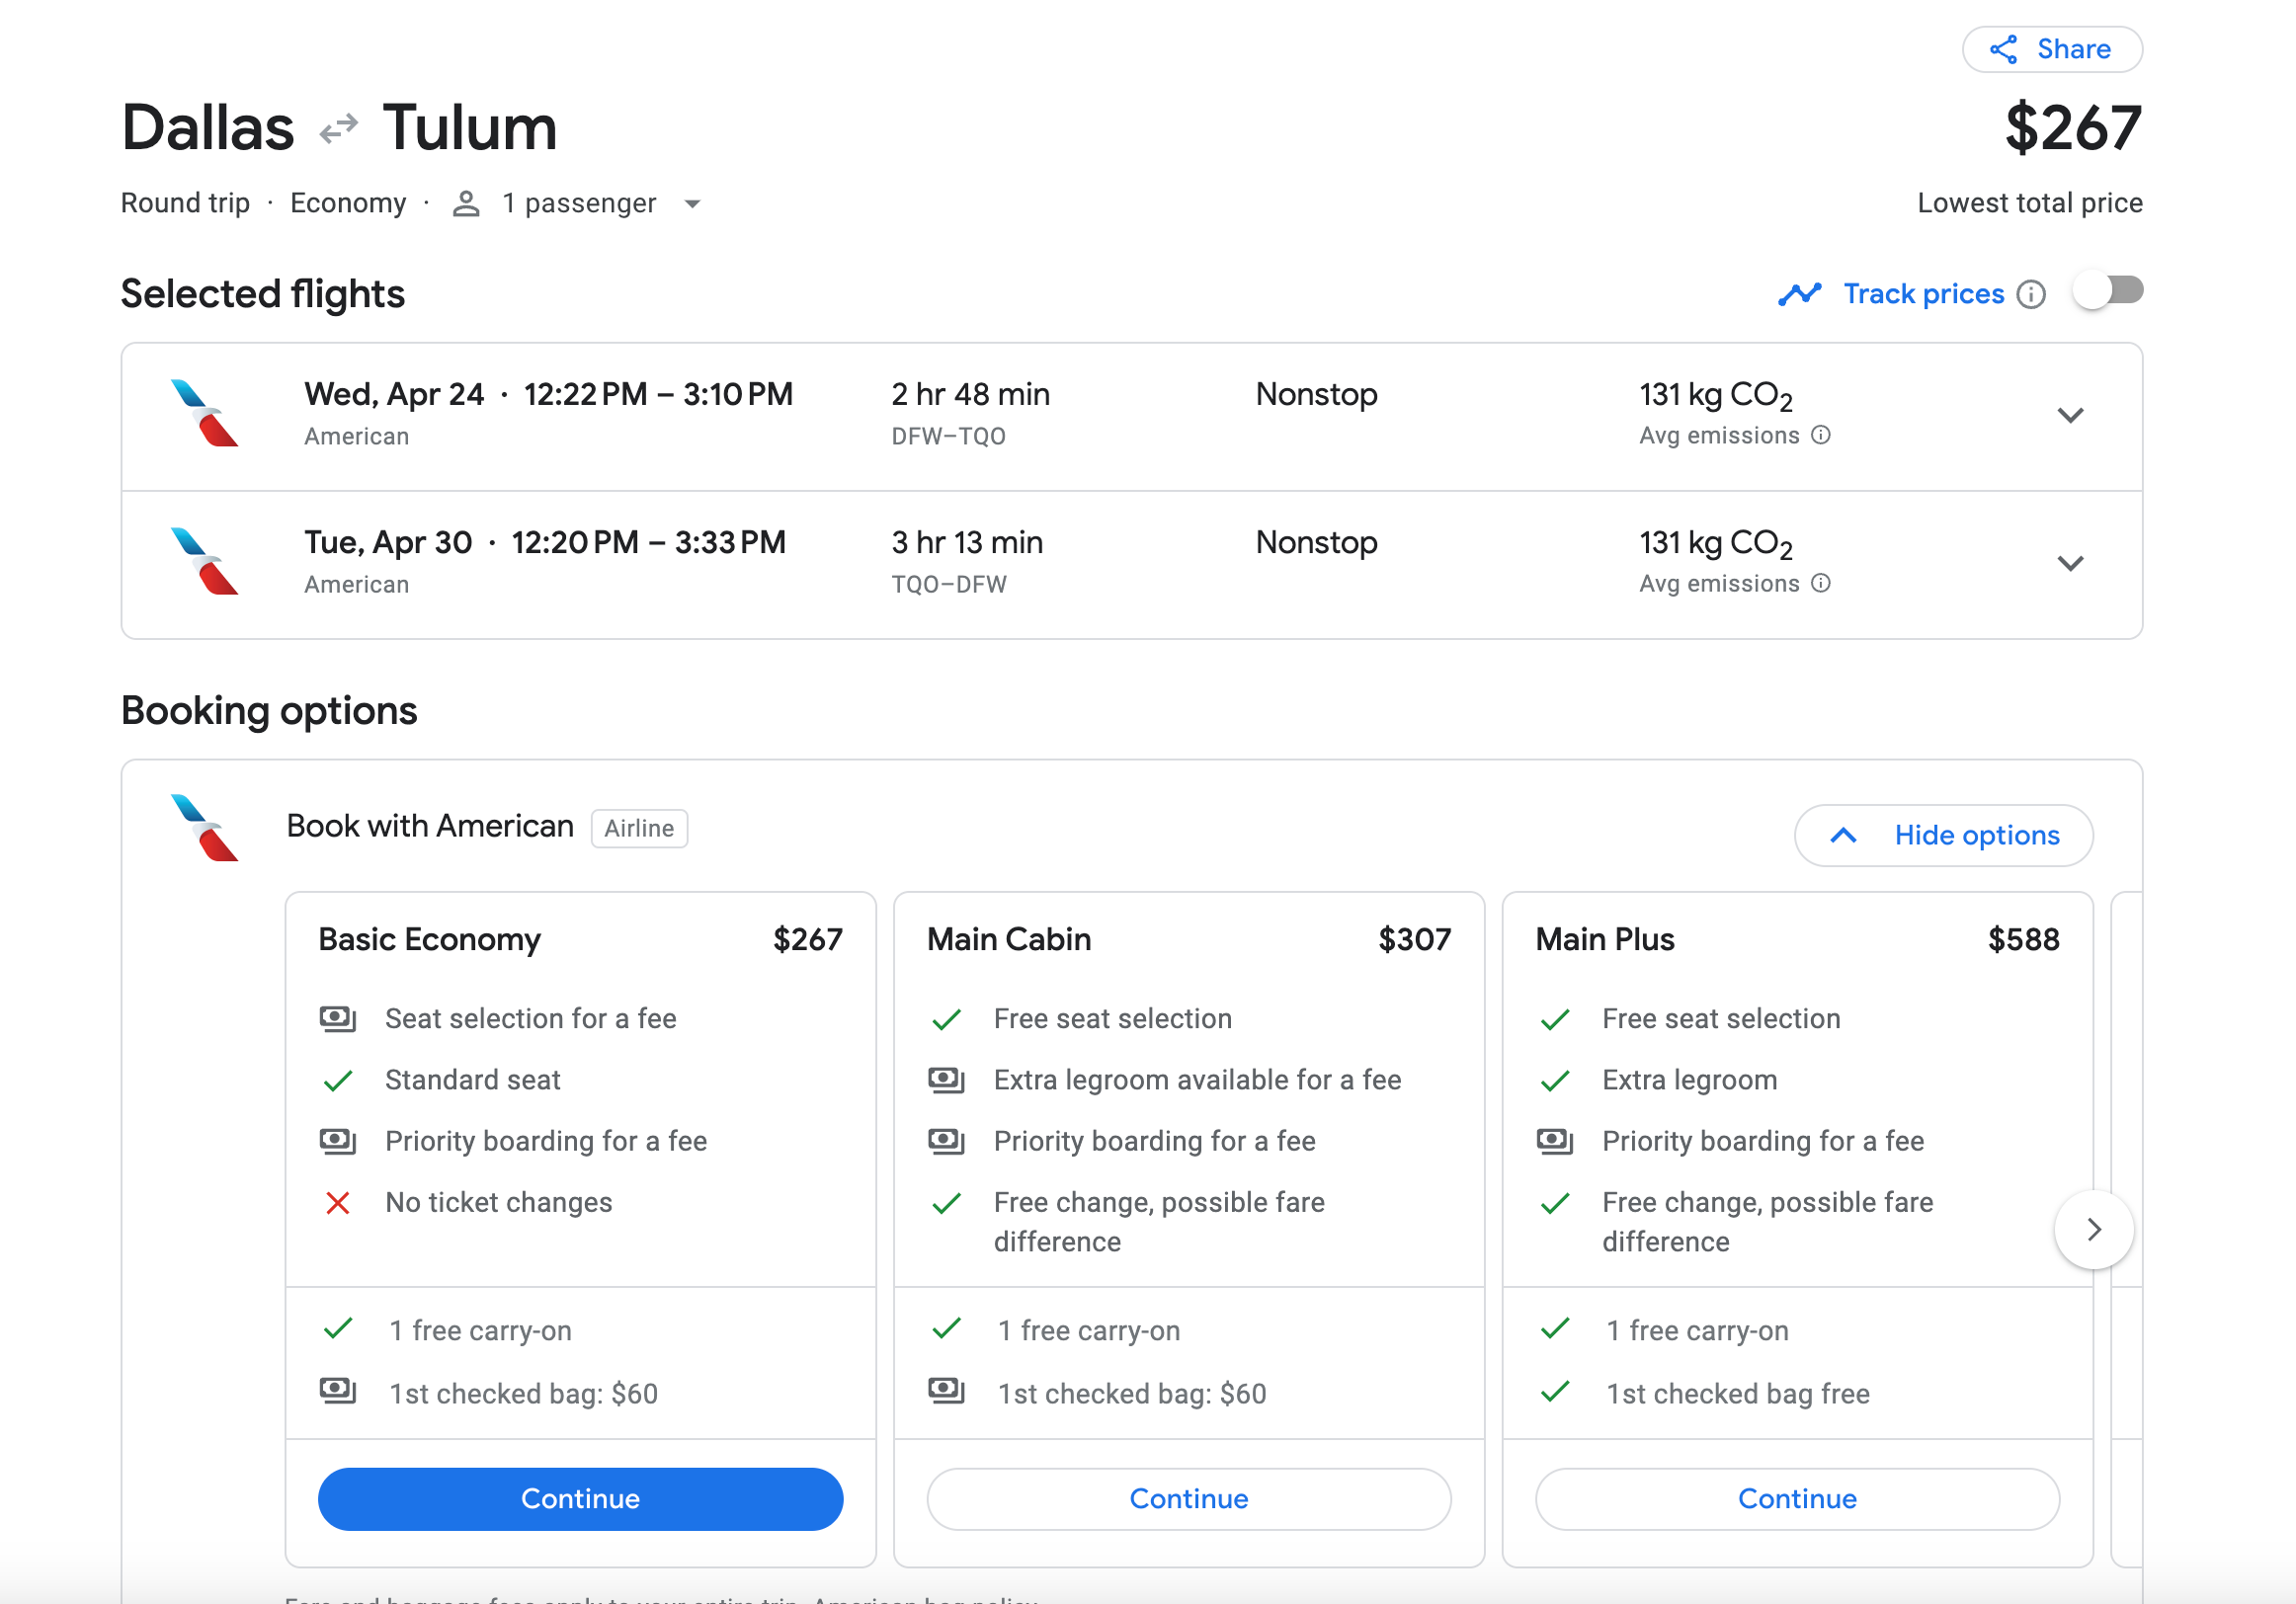
Task: Continue with Main Plus fare
Action: (1796, 1498)
